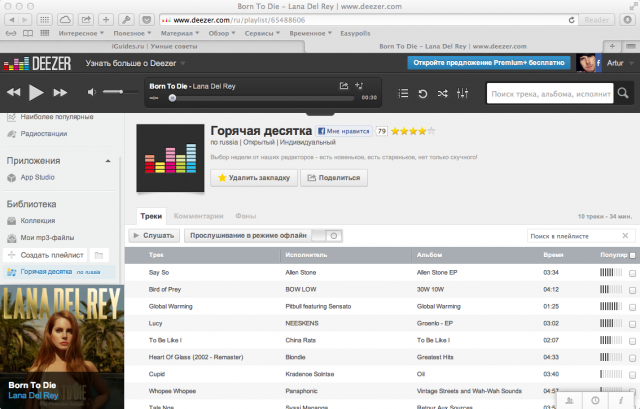Image resolution: width=640 pixels, height=409 pixels.
Task: Reload the page icon
Action: click(571, 20)
